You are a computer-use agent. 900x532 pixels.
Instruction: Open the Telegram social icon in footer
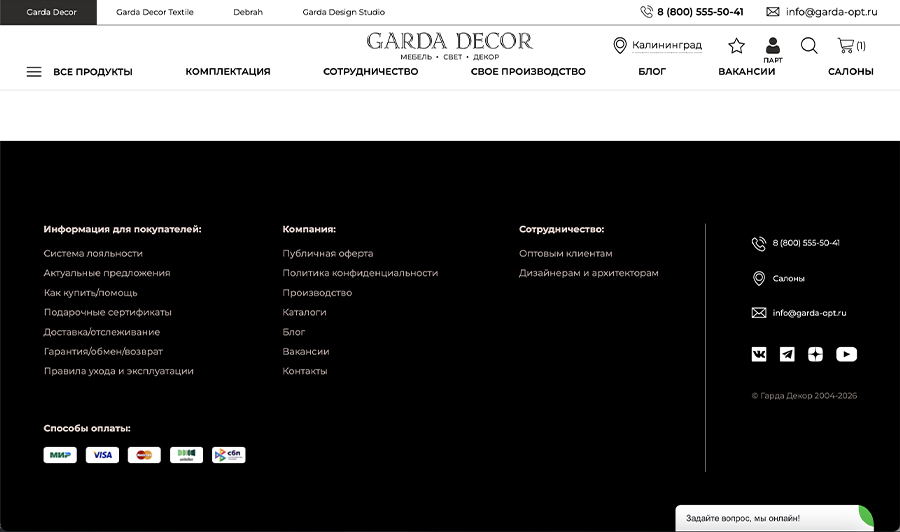coord(787,354)
